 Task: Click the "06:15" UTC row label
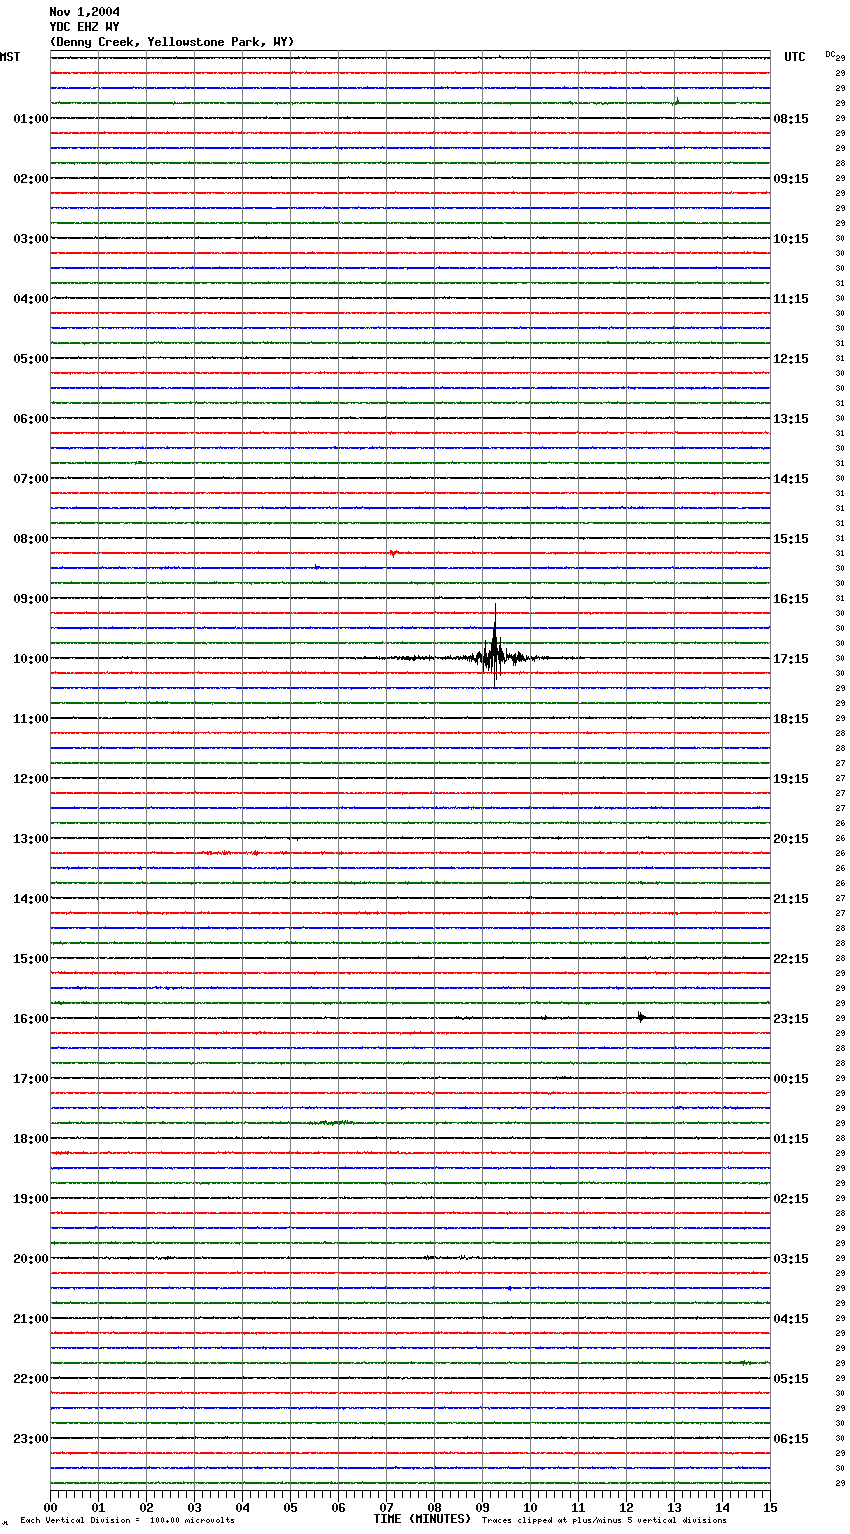(x=791, y=1439)
